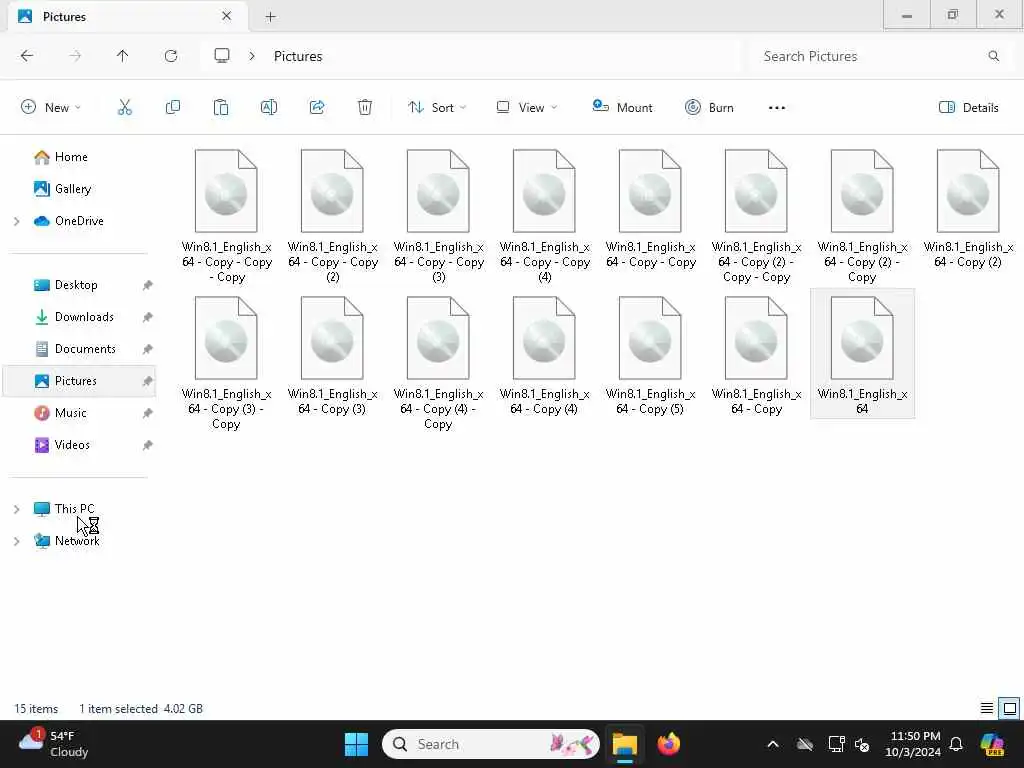Viewport: 1024px width, 768px height.
Task: Select file Win8.1_English_x64 - Copy (3)
Action: coord(332,356)
